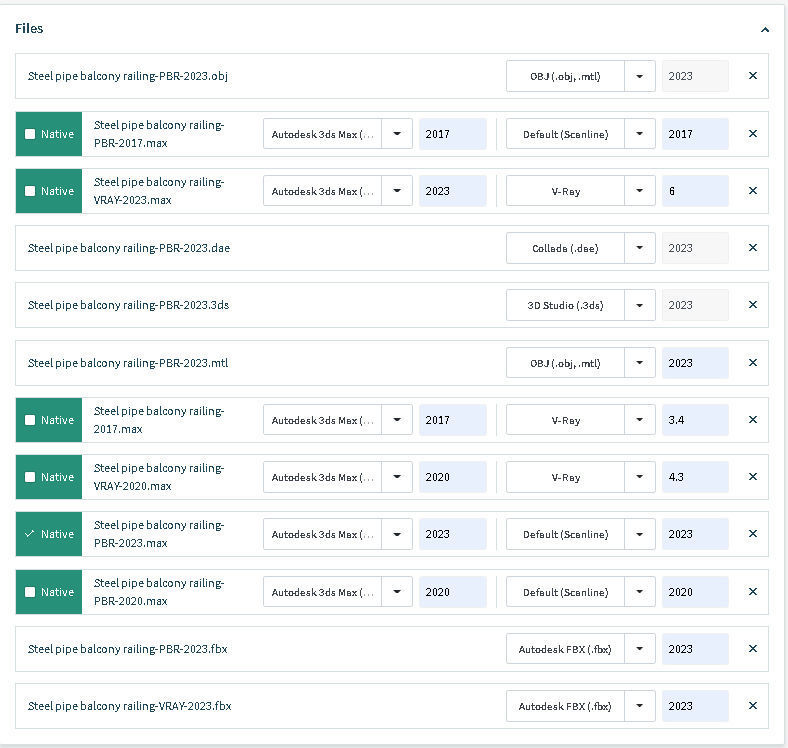The image size is (788, 748).
Task: Remove the VRAY-2020.max file row
Action: pos(753,477)
